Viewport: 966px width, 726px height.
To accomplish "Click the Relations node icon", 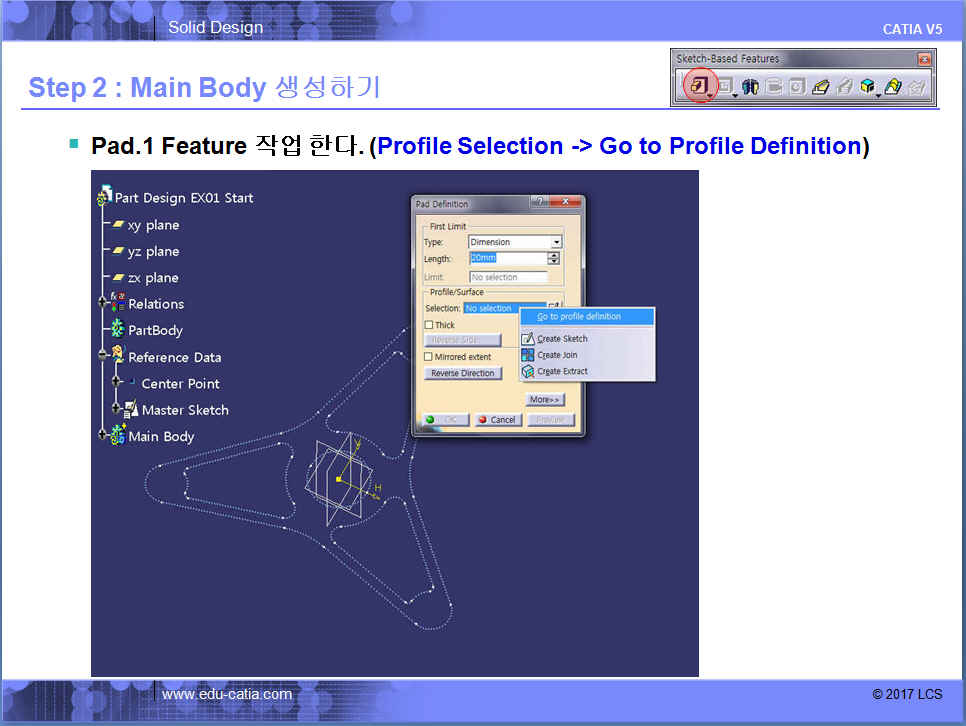I will [118, 302].
